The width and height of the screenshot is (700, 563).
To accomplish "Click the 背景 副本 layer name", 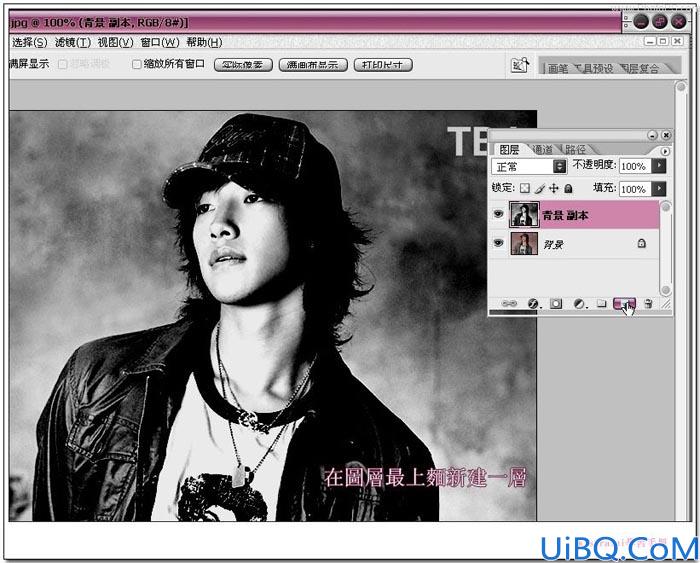I will point(565,216).
